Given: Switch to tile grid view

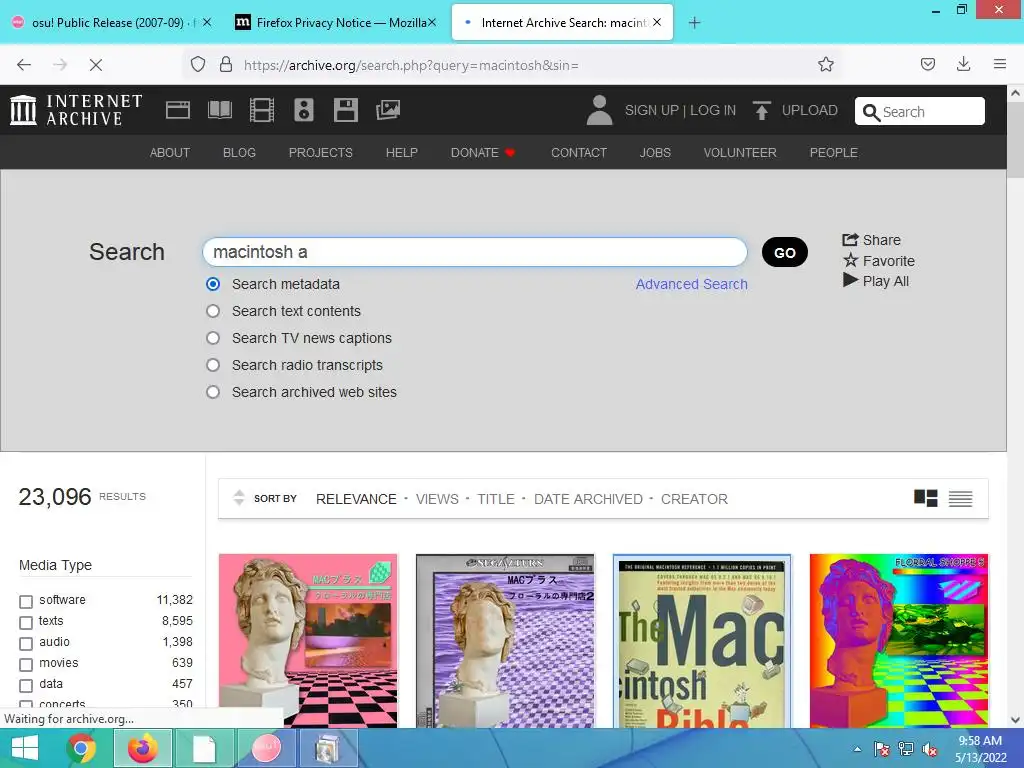Looking at the screenshot, I should coord(925,498).
